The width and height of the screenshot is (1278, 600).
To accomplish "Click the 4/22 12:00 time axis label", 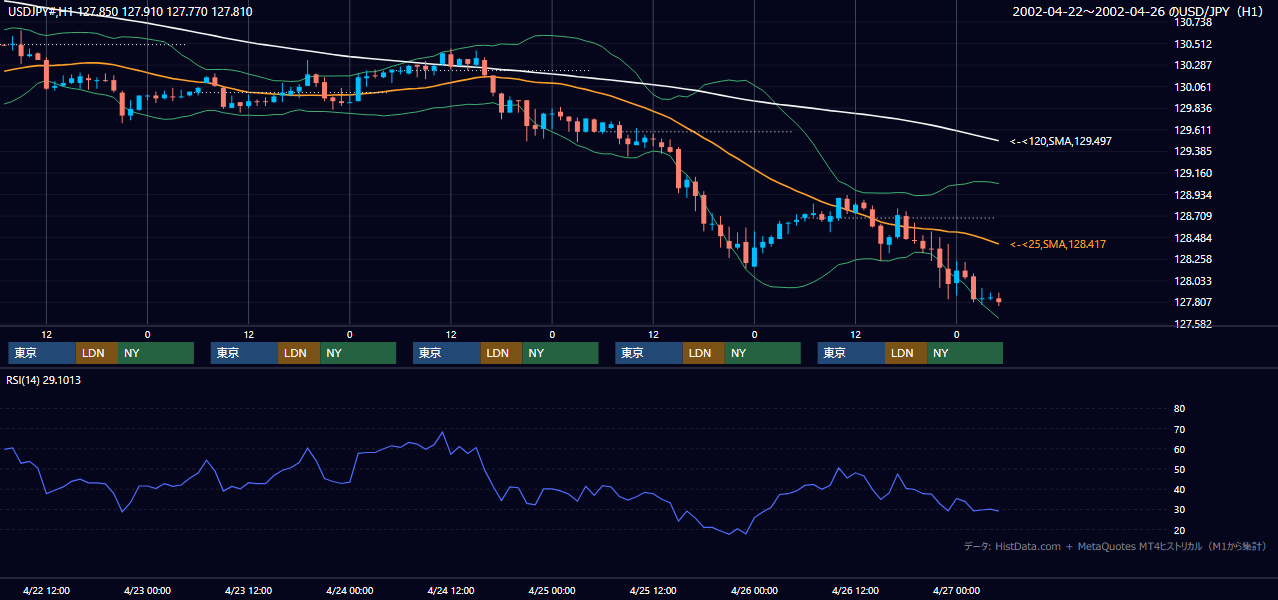I will click(46, 590).
